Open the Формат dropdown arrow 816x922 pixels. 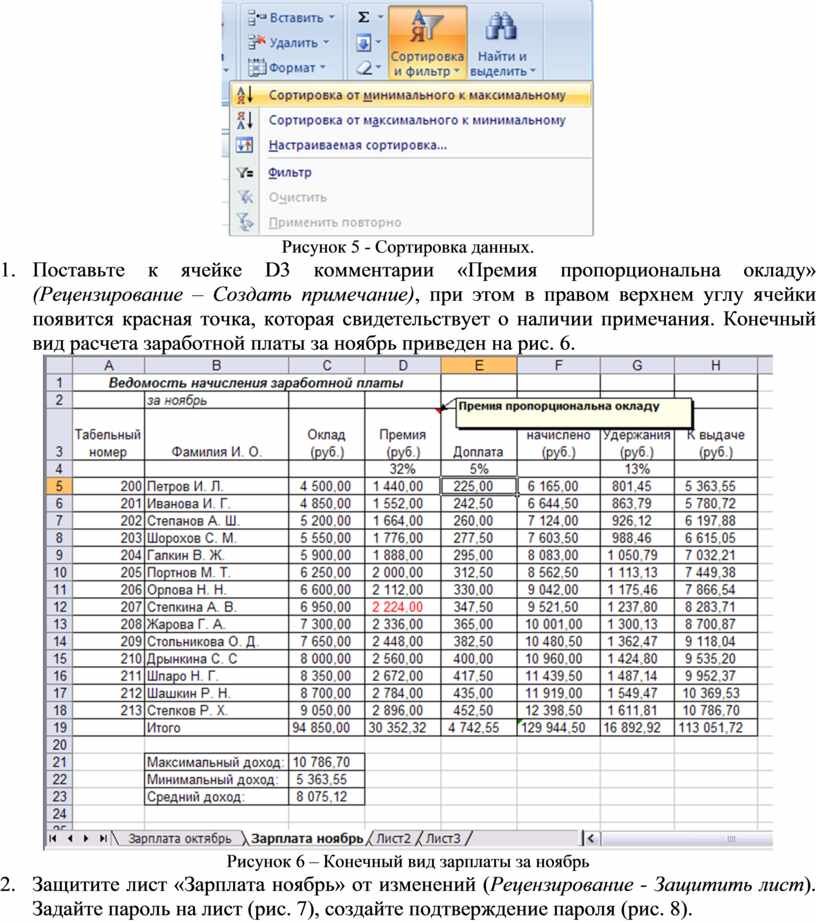pos(323,68)
